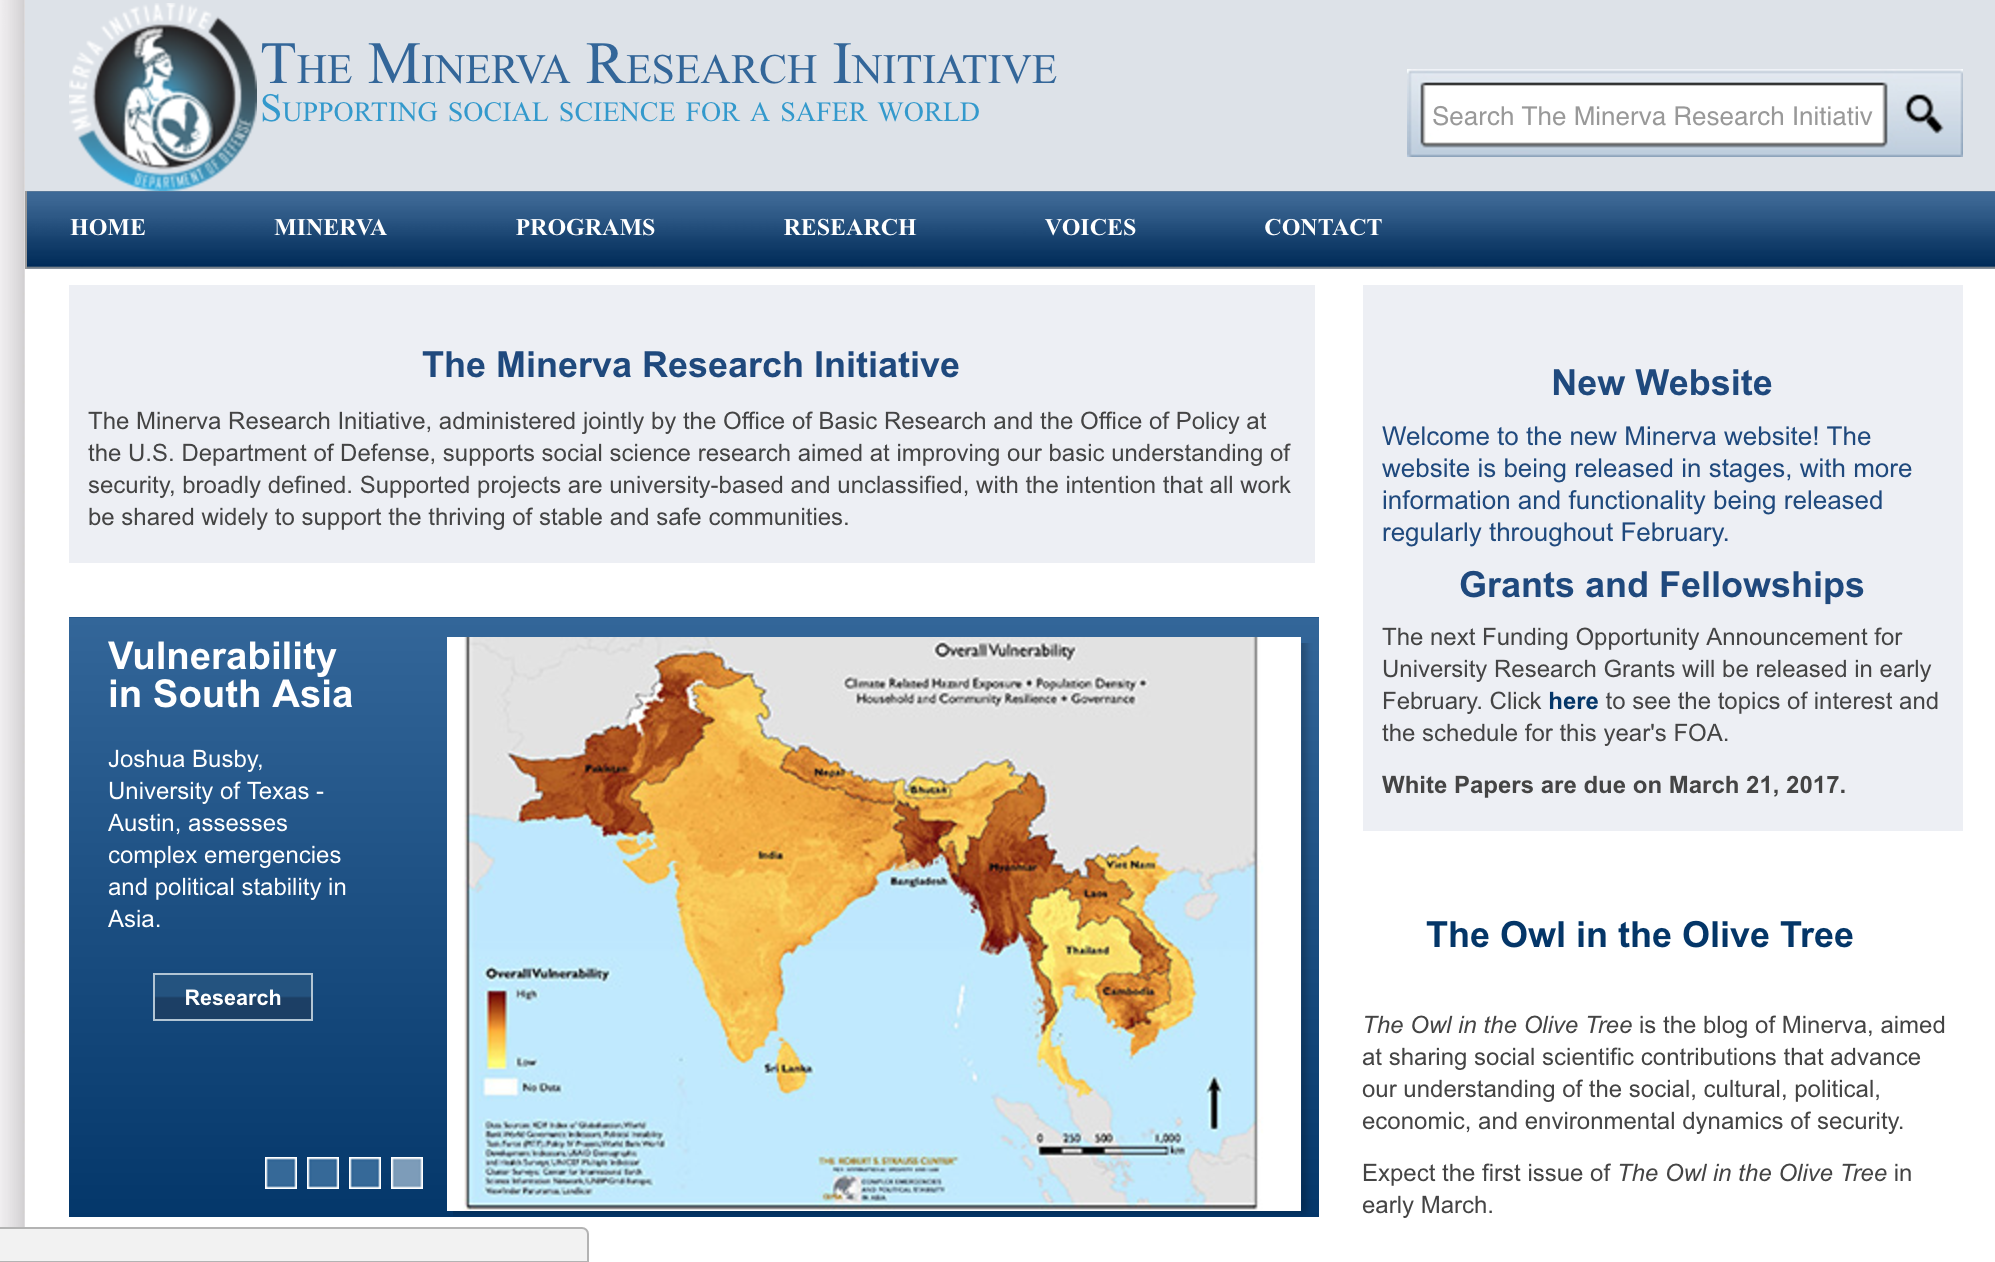Focus the site search text field
The image size is (1995, 1262).
click(x=1652, y=115)
